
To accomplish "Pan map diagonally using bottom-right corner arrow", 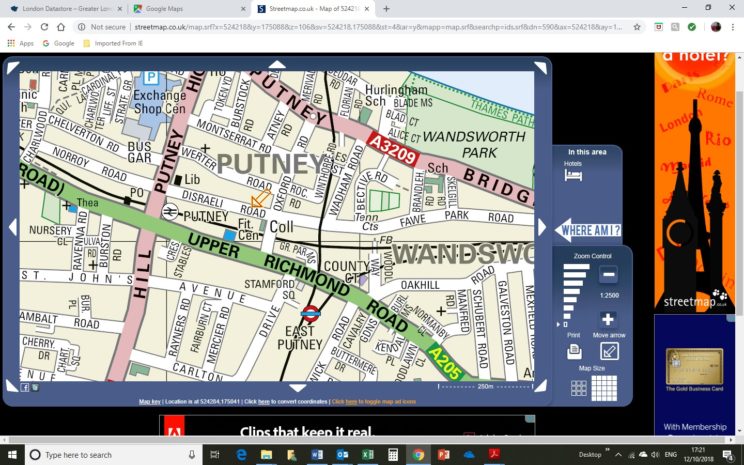I will (541, 385).
